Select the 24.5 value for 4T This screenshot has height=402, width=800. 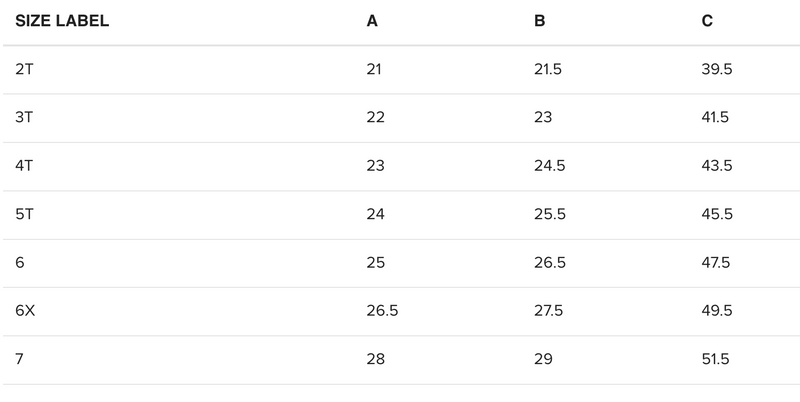pyautogui.click(x=551, y=166)
